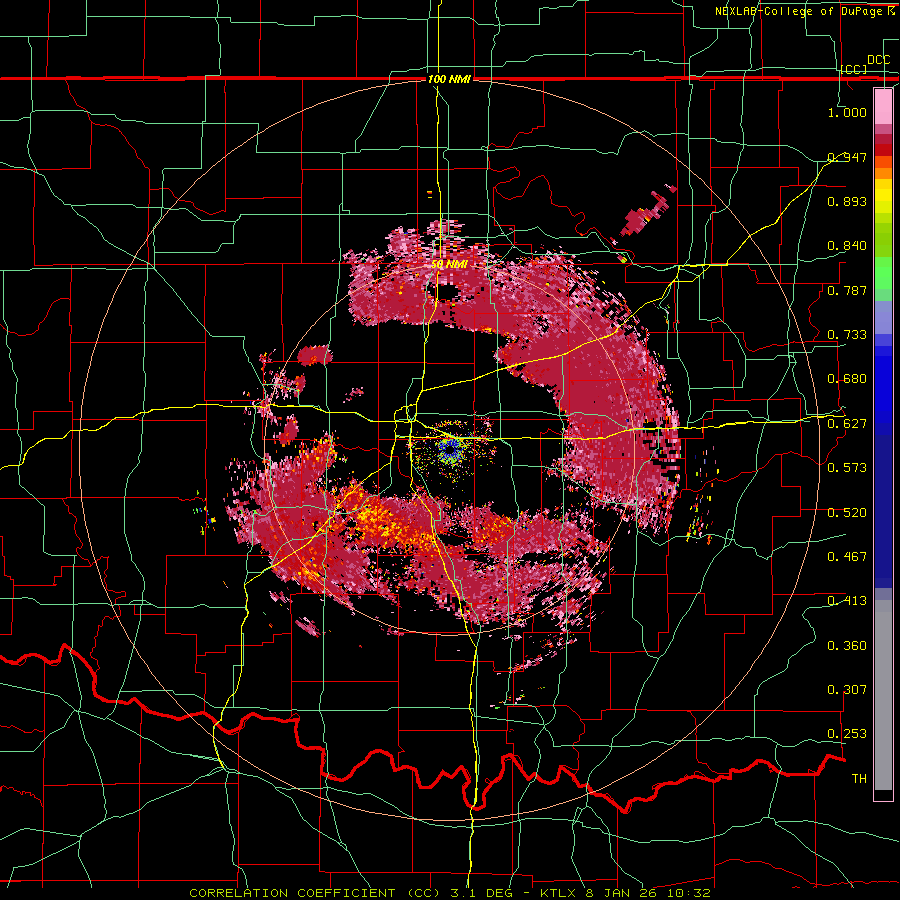Click the 100 NMI range ring label
This screenshot has width=900, height=900.
tap(449, 79)
